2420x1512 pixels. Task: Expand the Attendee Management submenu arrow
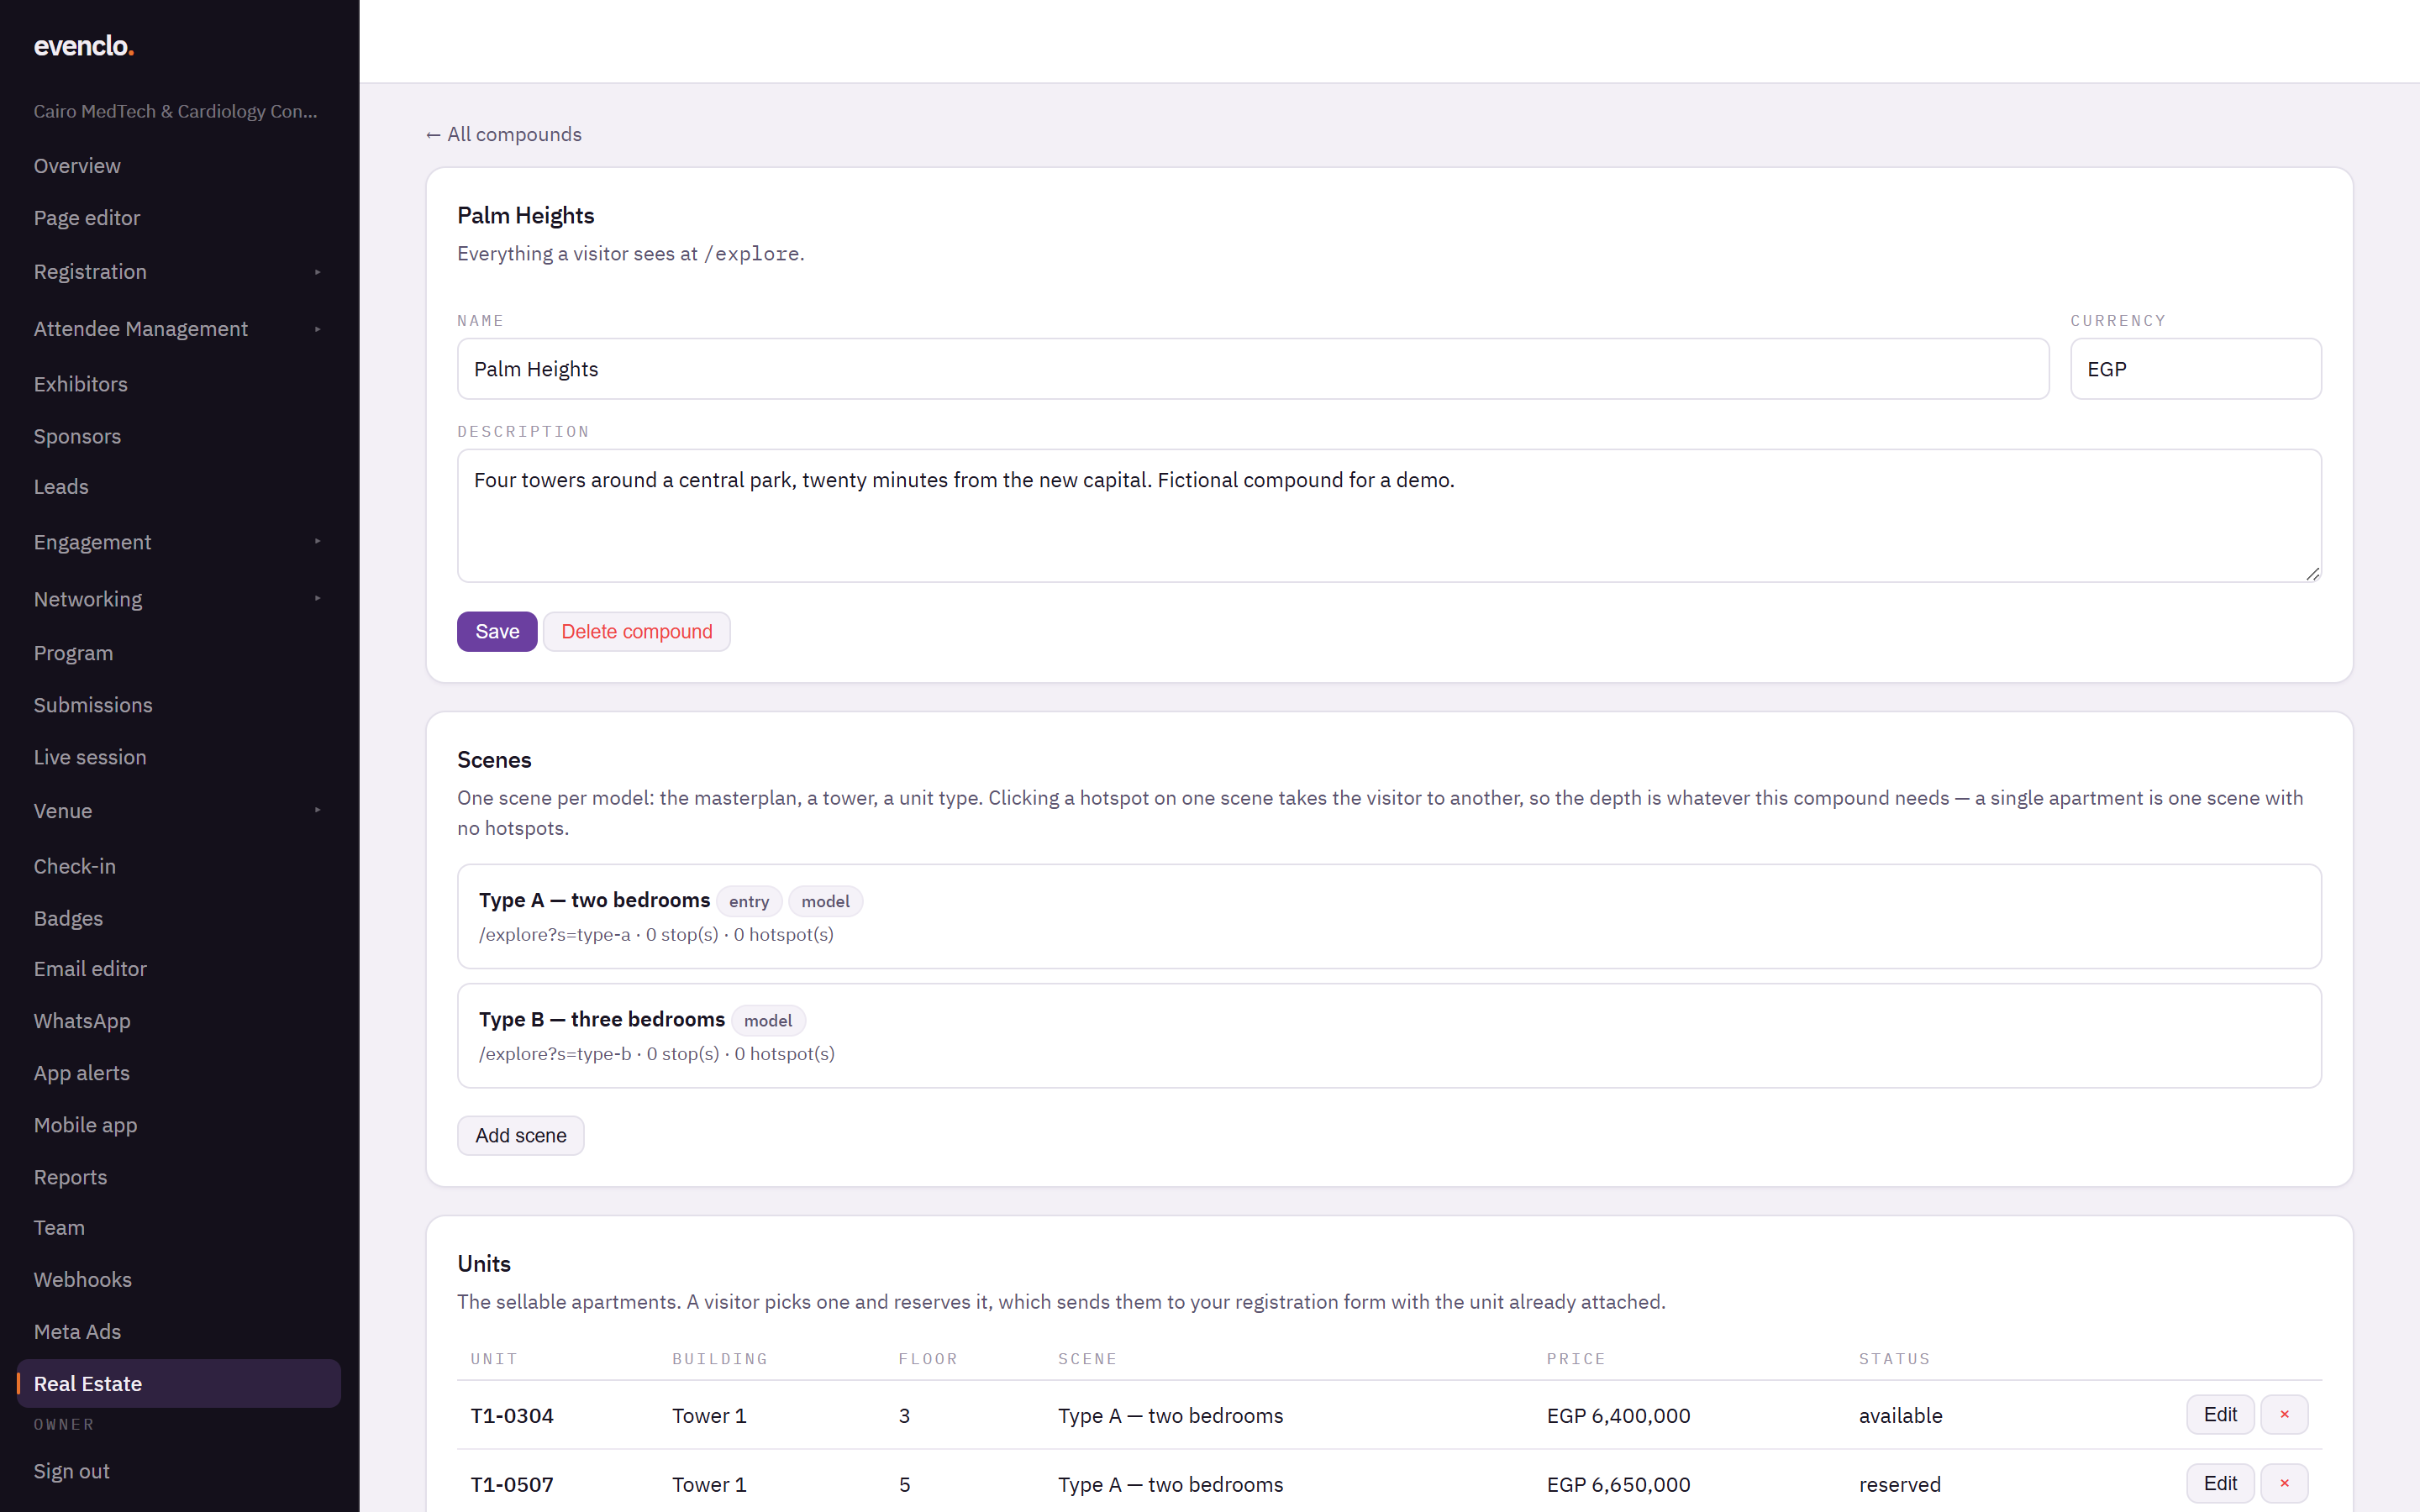pos(318,329)
